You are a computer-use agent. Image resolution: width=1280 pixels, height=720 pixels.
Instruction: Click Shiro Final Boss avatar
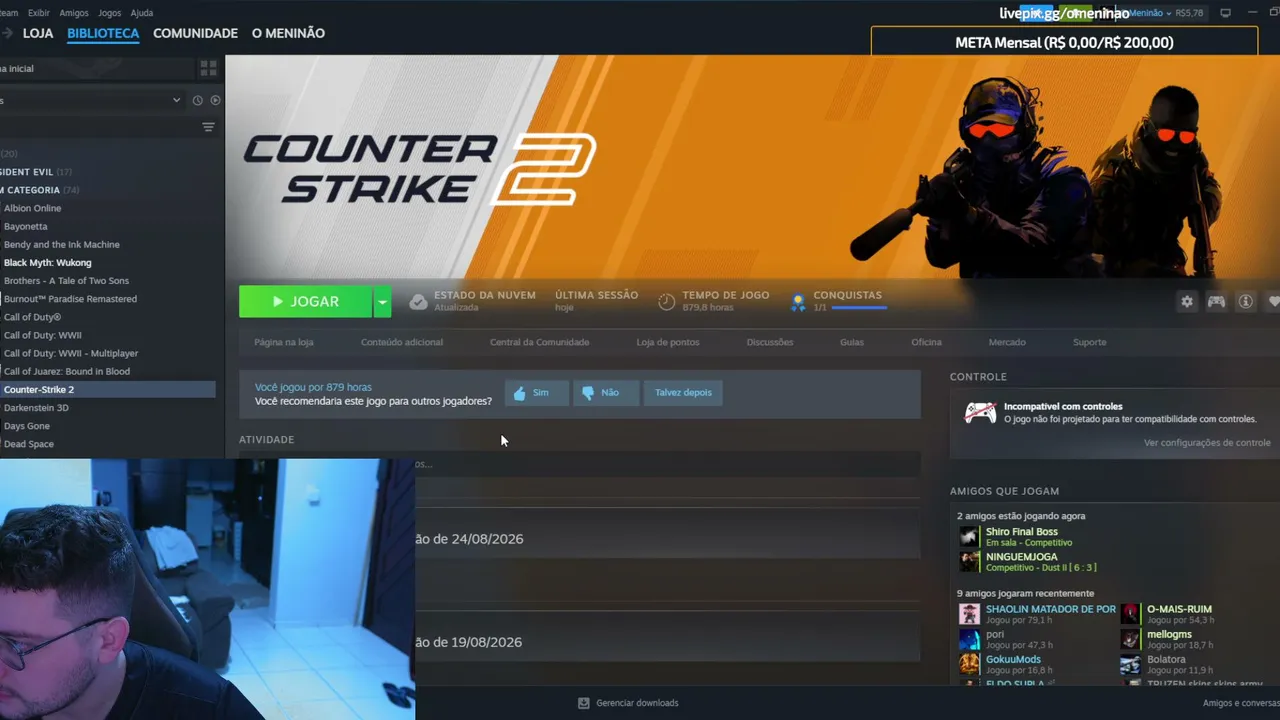tap(969, 537)
